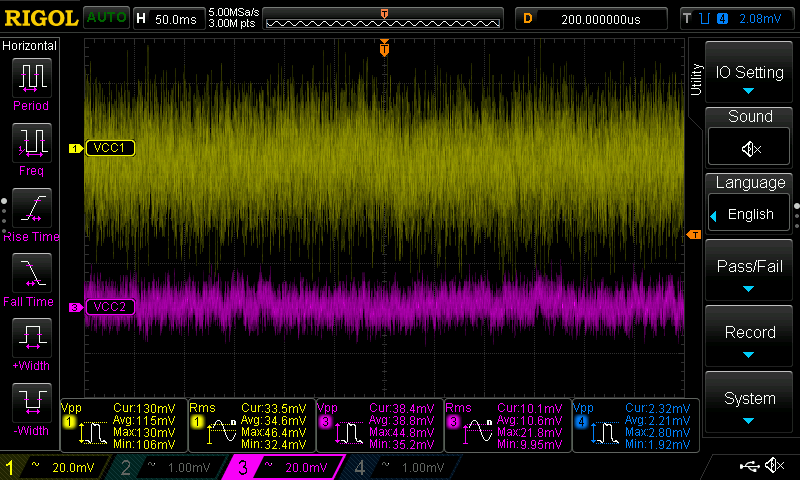Select channel 3 at 20.0mV scale
Screen dimensions: 800x480
tap(286, 467)
